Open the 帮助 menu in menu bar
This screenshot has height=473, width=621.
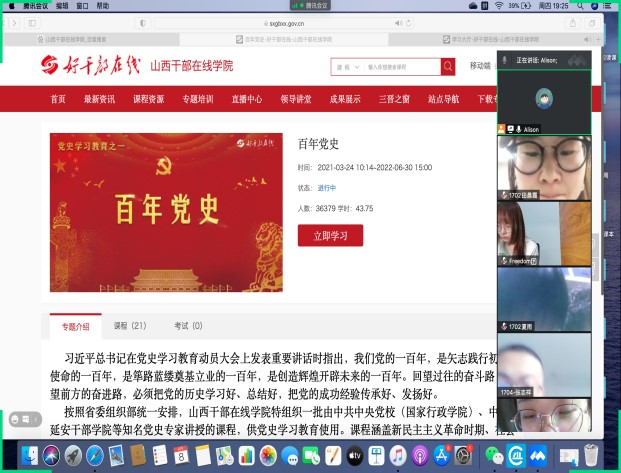(103, 5)
